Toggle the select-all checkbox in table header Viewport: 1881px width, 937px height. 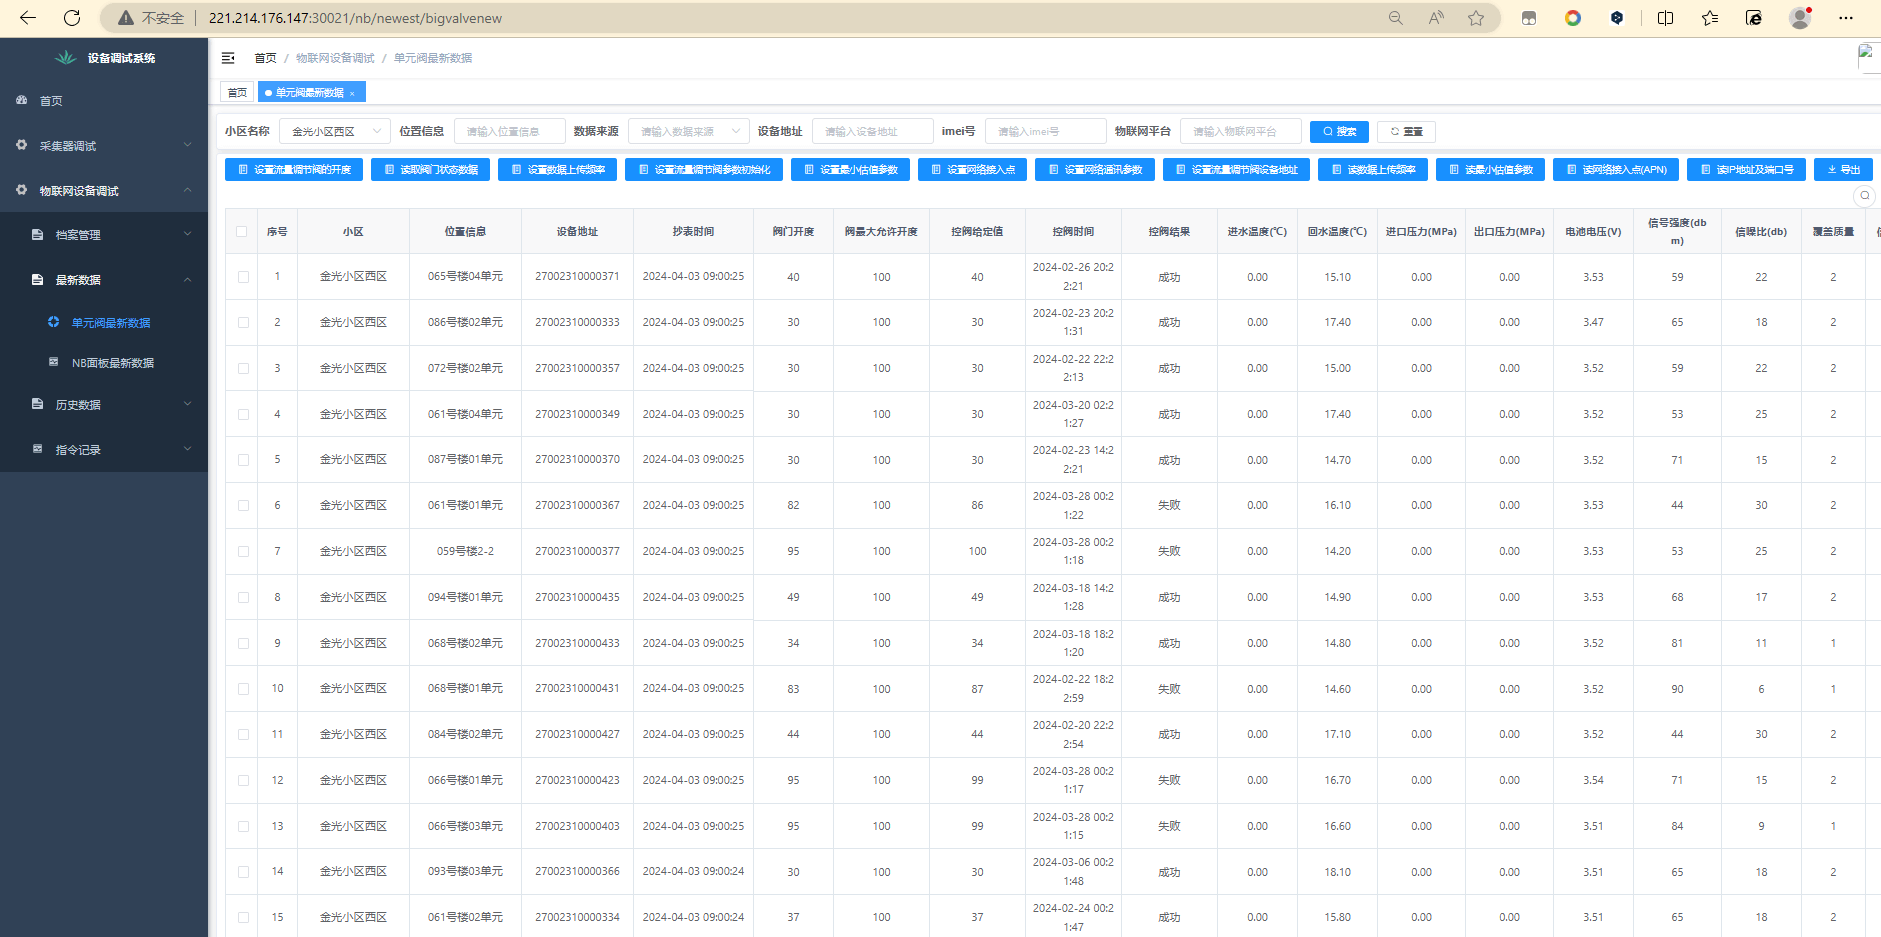click(242, 232)
